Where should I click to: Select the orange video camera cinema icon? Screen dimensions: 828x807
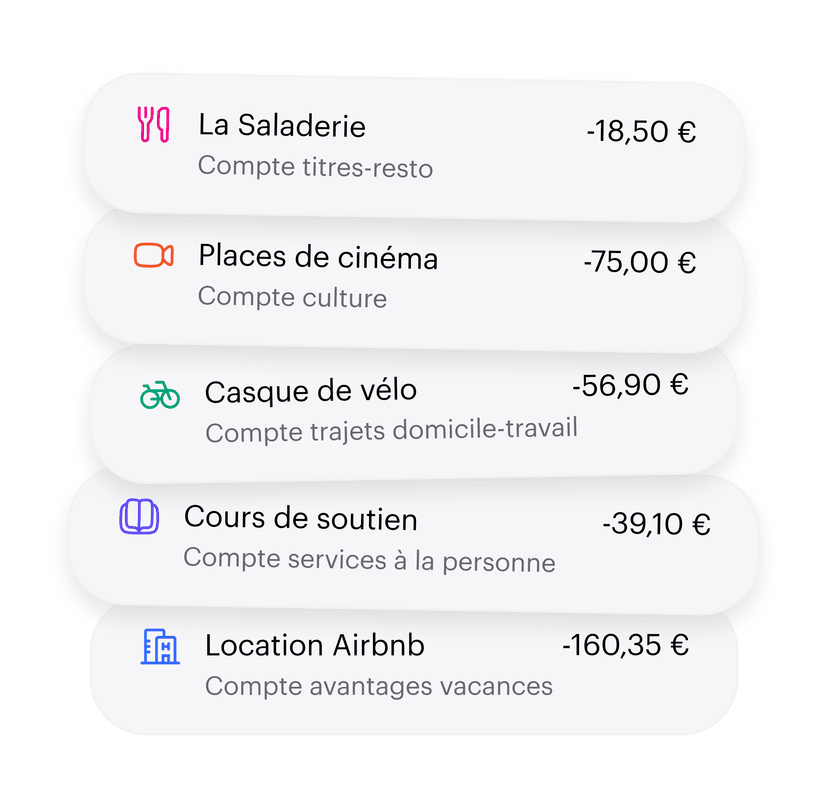[152, 257]
